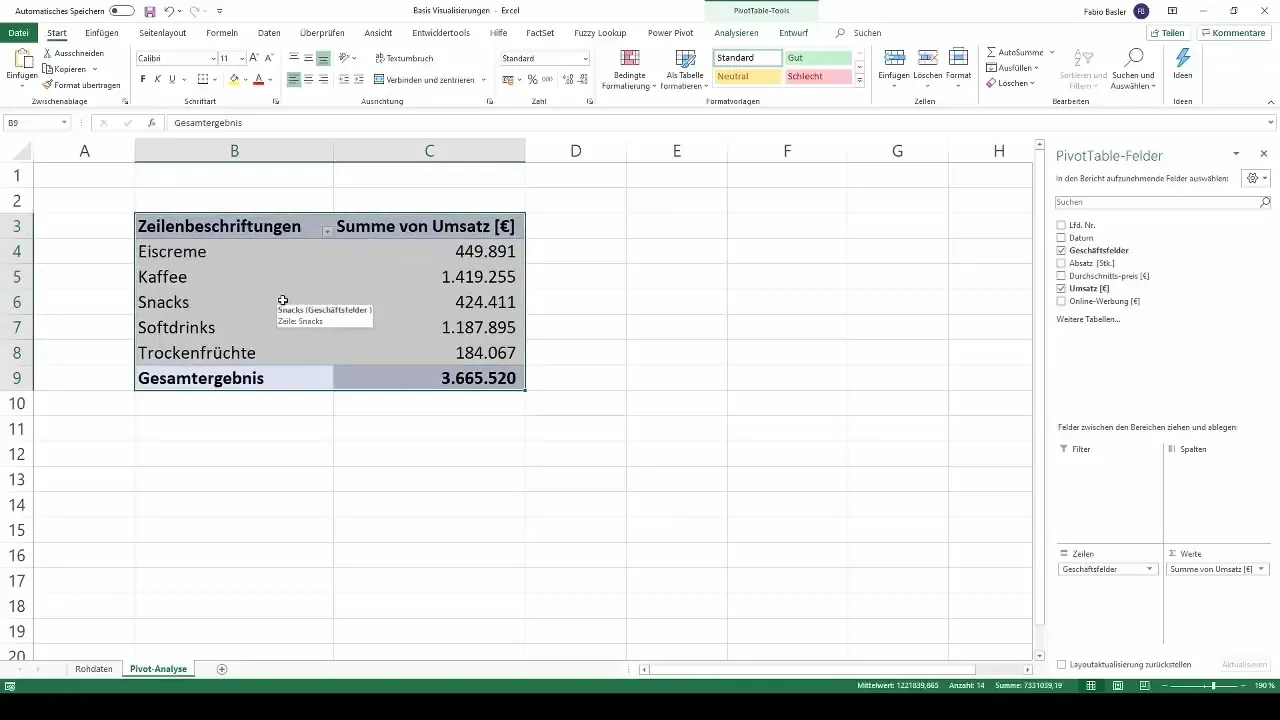Image resolution: width=1280 pixels, height=720 pixels.
Task: Open the Zeilenbeschriftungen filter dropdown
Action: (x=327, y=231)
